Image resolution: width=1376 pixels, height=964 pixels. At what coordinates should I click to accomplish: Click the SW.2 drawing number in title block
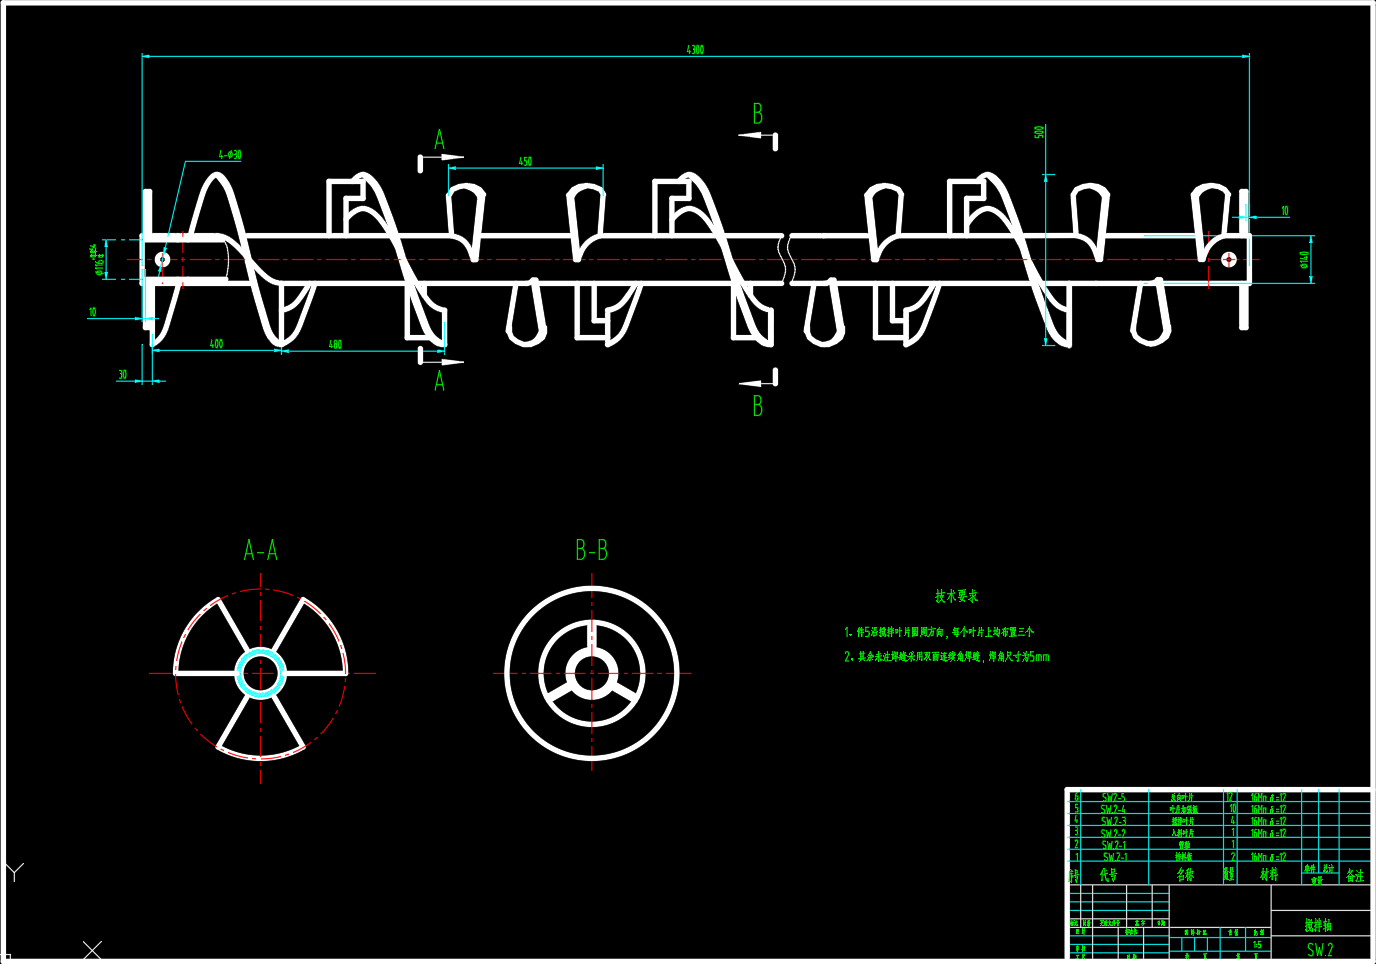(x=1319, y=950)
